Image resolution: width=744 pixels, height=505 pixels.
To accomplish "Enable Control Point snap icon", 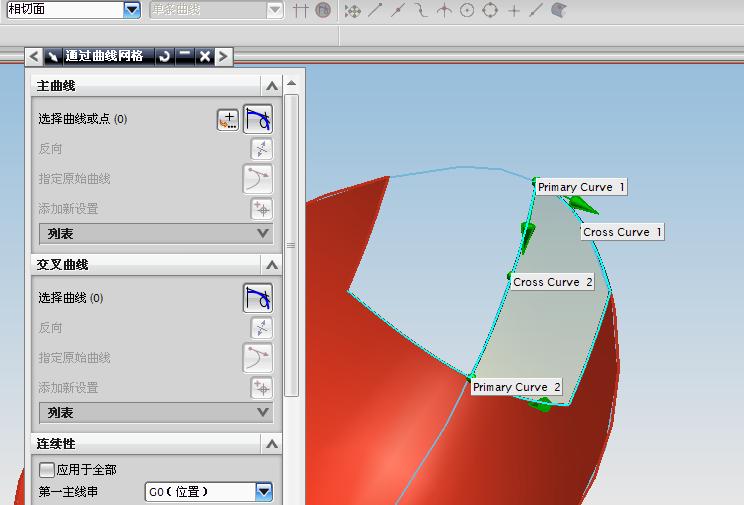I will coord(421,10).
